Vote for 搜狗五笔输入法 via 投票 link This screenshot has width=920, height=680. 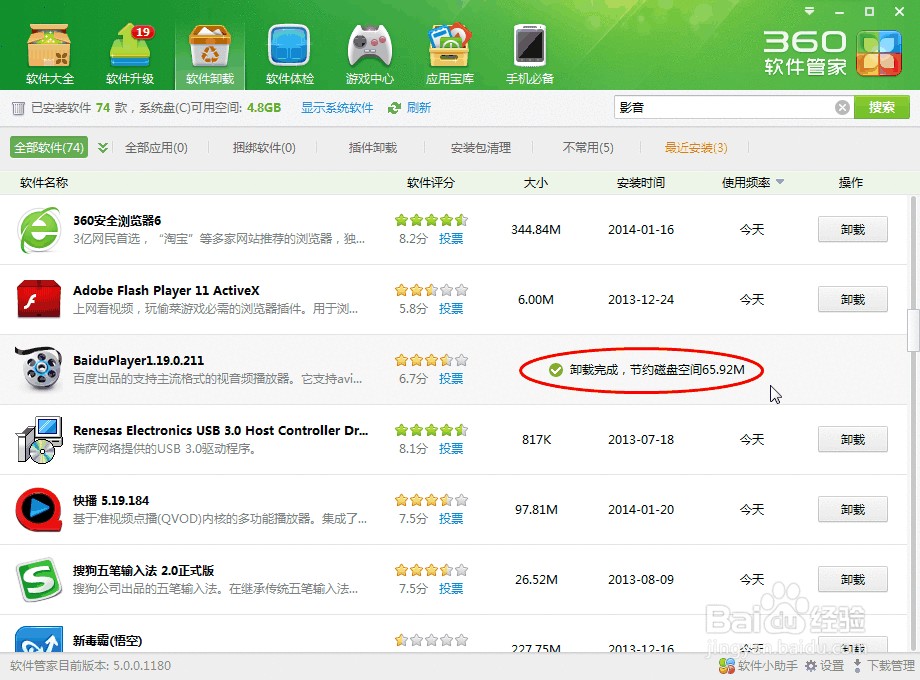(x=451, y=588)
